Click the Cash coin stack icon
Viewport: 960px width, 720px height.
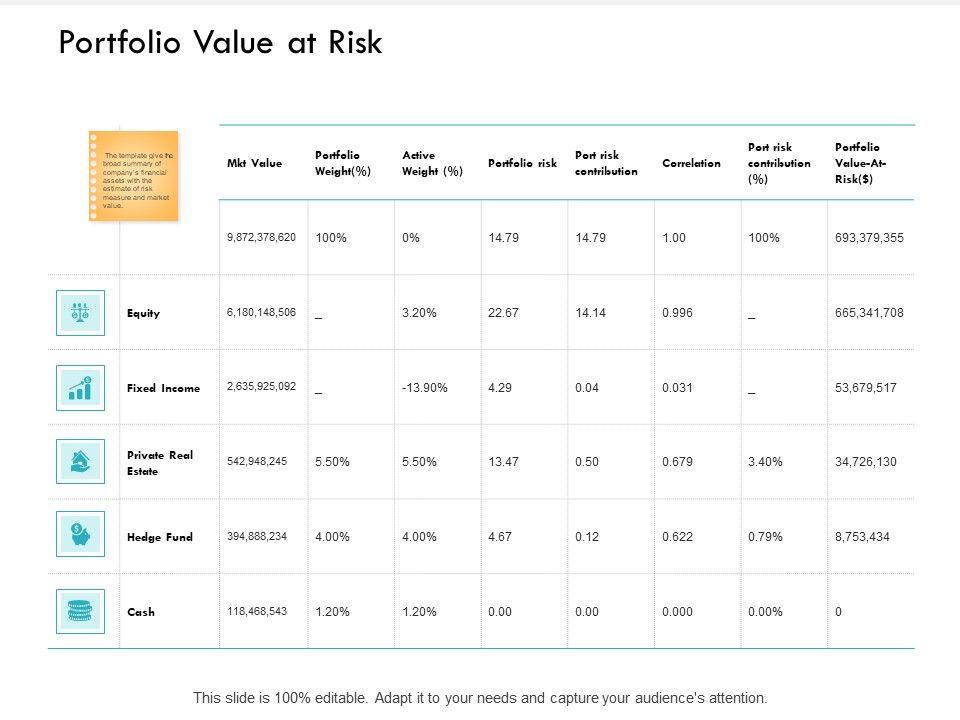[x=81, y=611]
